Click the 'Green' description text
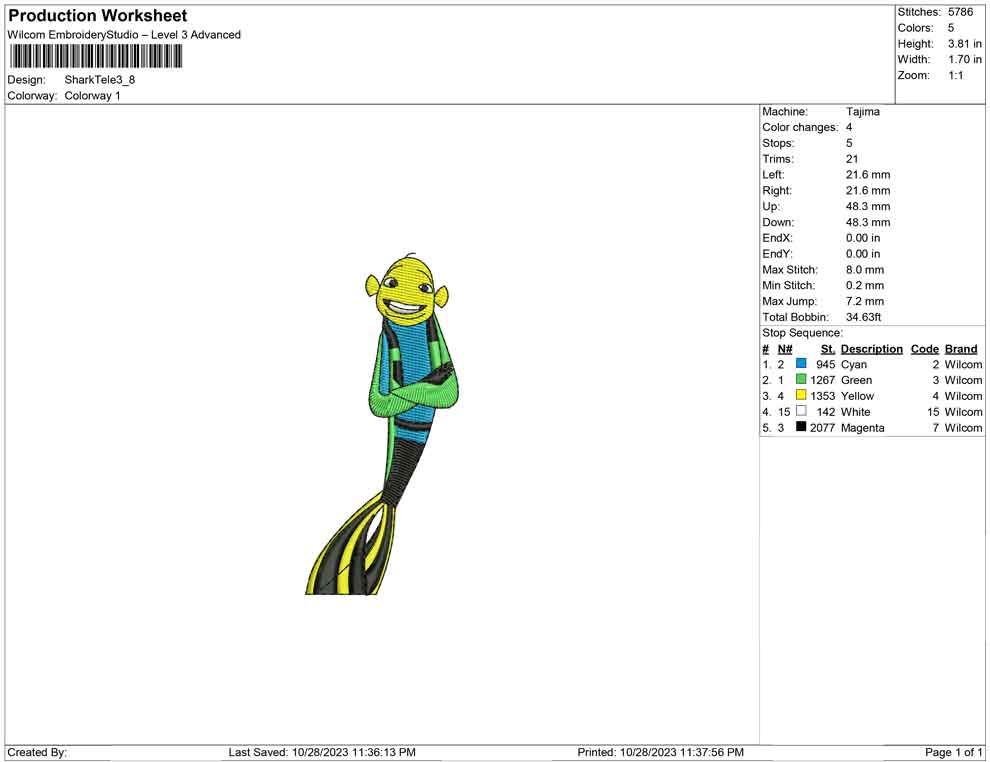 point(856,380)
